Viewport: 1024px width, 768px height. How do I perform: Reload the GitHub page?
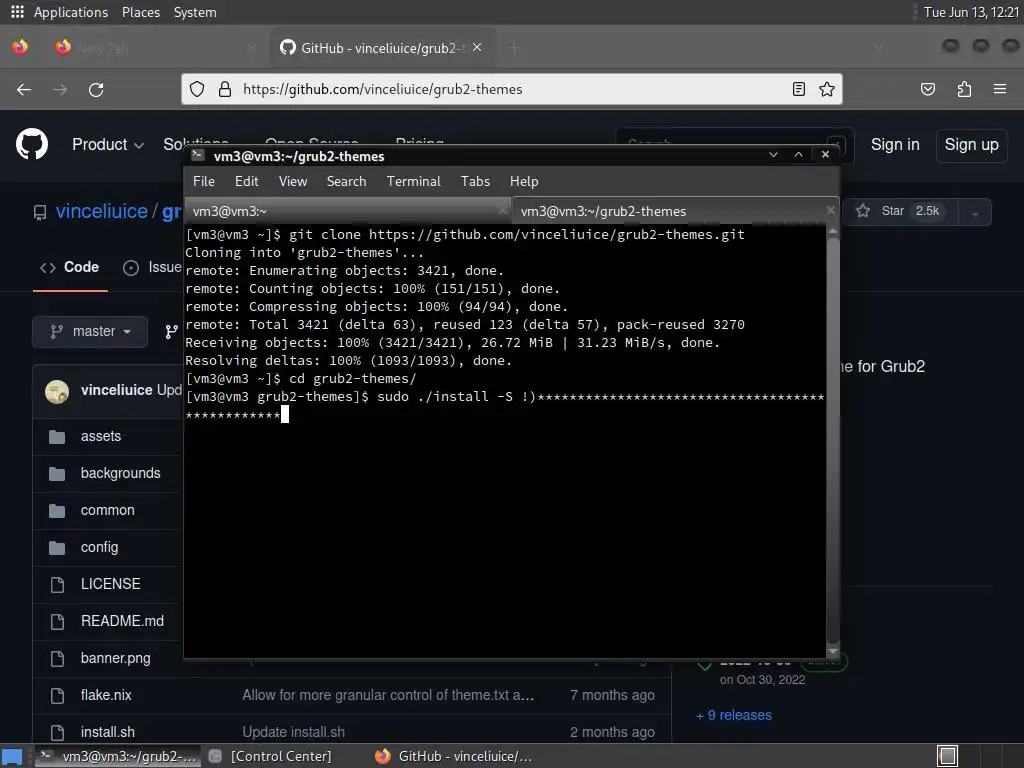[x=96, y=89]
